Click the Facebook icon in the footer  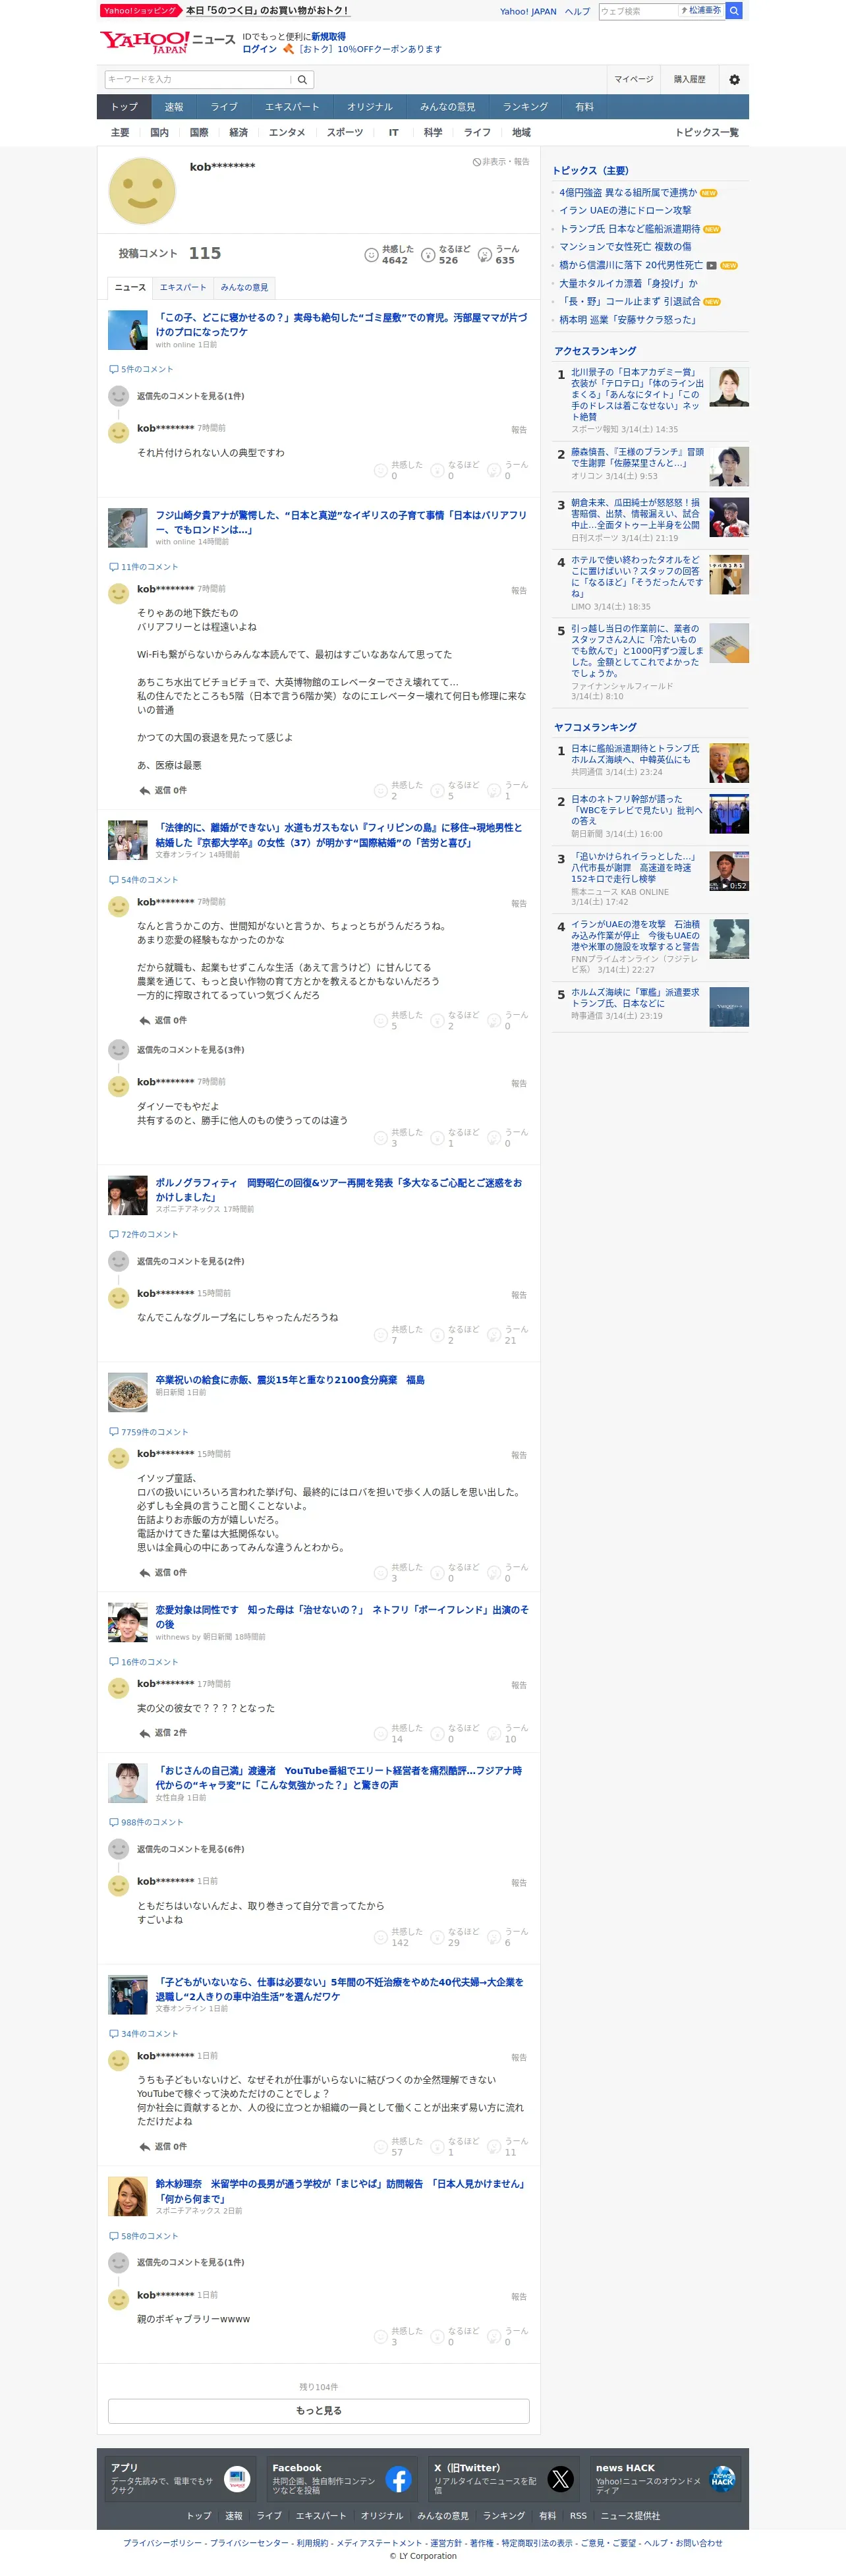[x=398, y=2479]
